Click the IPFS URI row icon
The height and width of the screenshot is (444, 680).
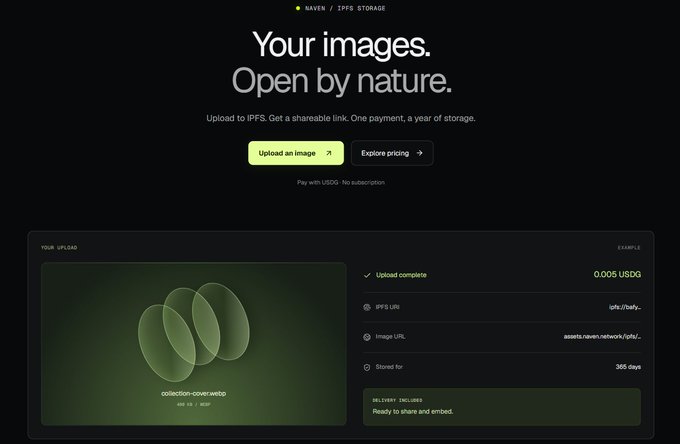(x=367, y=307)
